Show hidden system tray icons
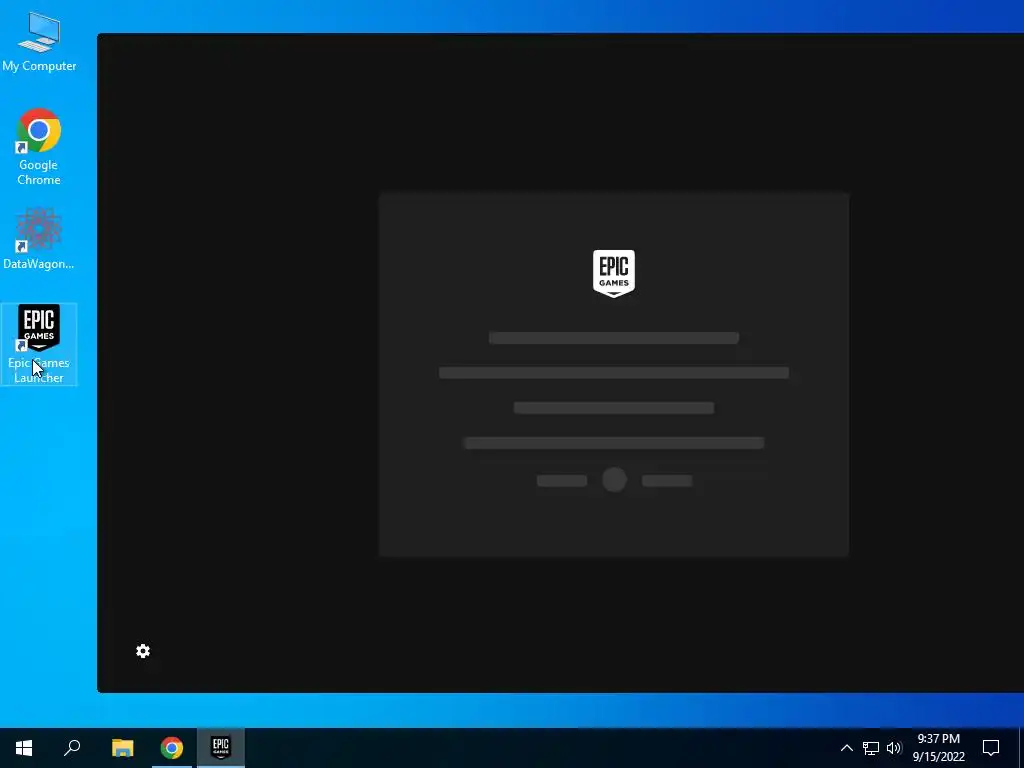This screenshot has height=768, width=1024. click(846, 748)
